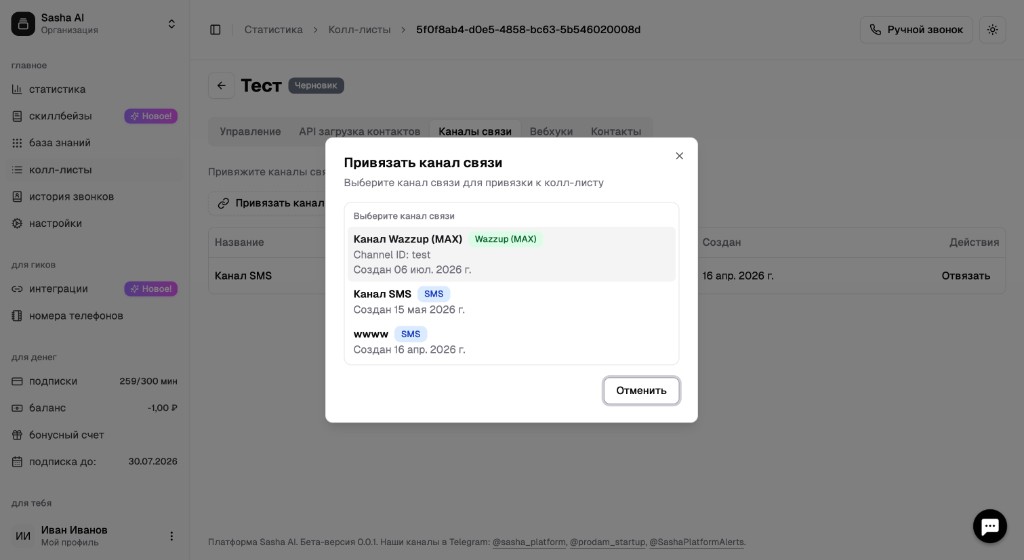Click Отвязать for Канал SMS
The image size is (1024, 560).
965,275
